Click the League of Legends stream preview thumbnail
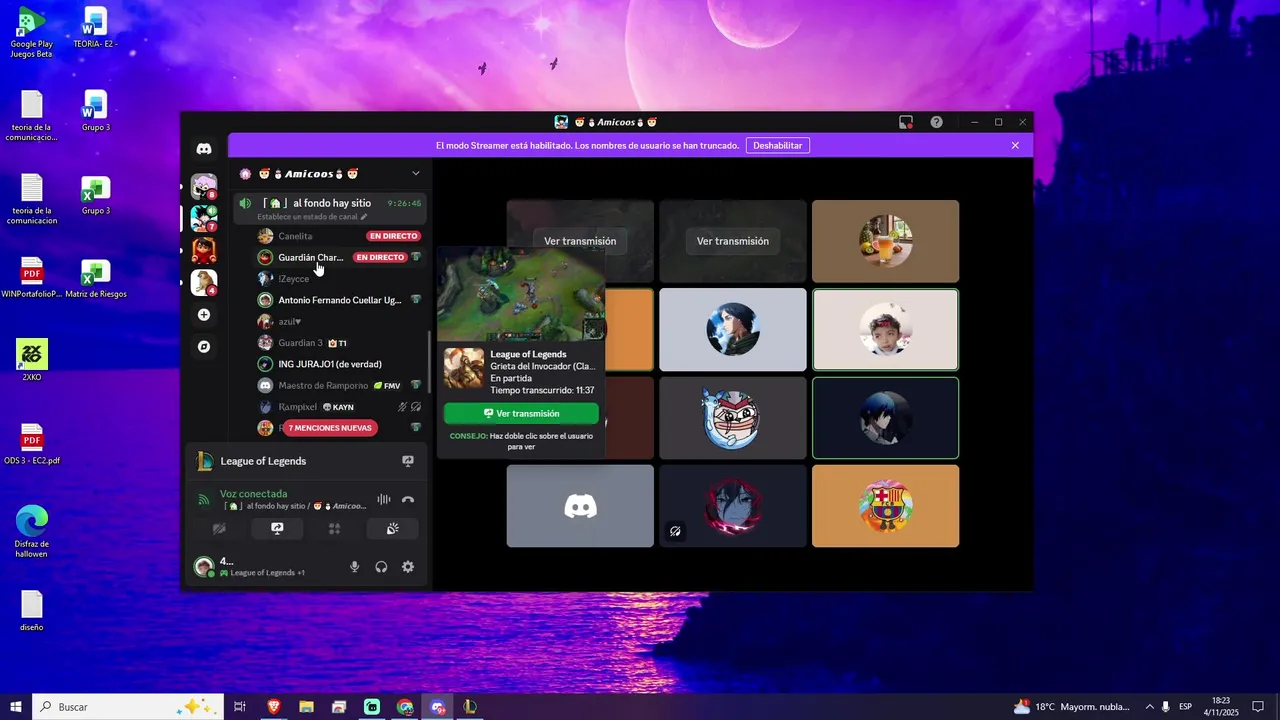Viewport: 1280px width, 720px height. [521, 294]
